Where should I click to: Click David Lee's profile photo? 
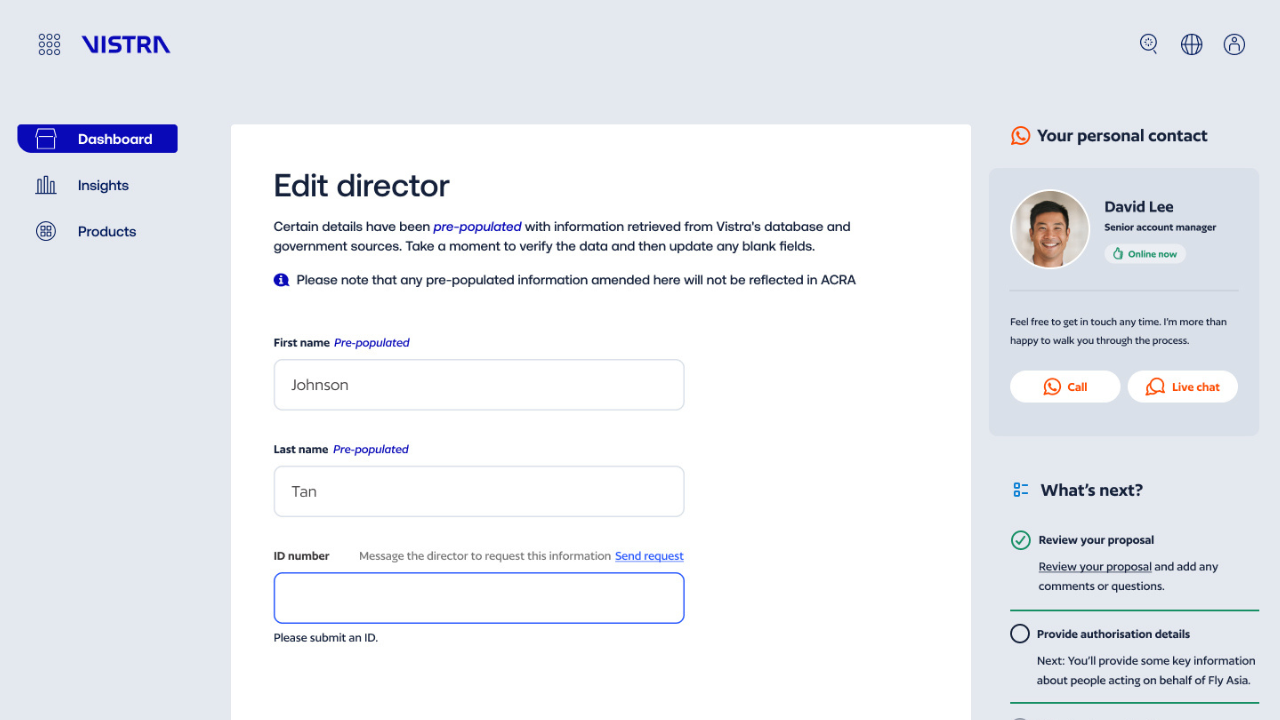(1050, 229)
